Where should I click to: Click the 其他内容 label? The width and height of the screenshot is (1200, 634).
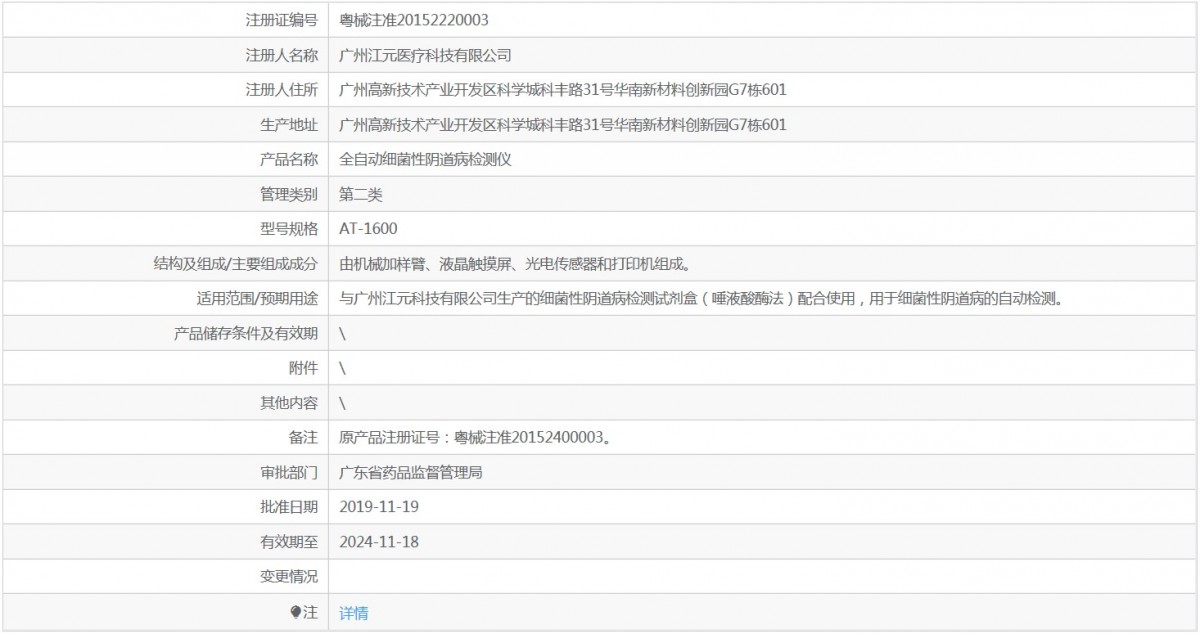(289, 403)
